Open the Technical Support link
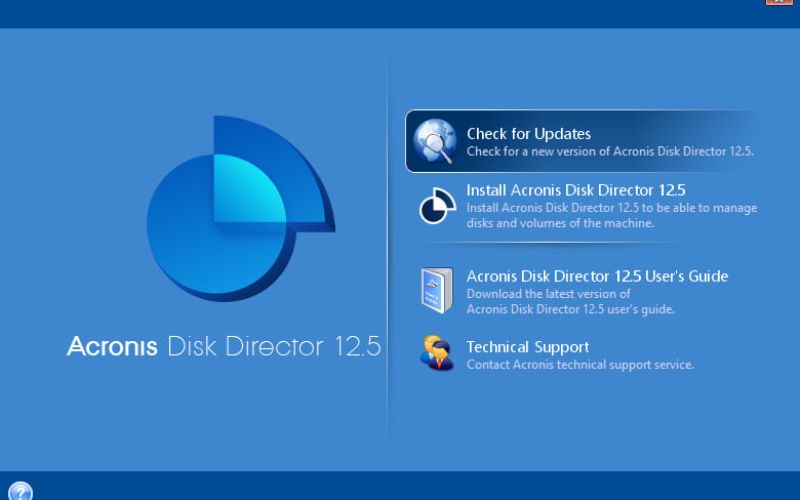The image size is (800, 500). coord(528,347)
